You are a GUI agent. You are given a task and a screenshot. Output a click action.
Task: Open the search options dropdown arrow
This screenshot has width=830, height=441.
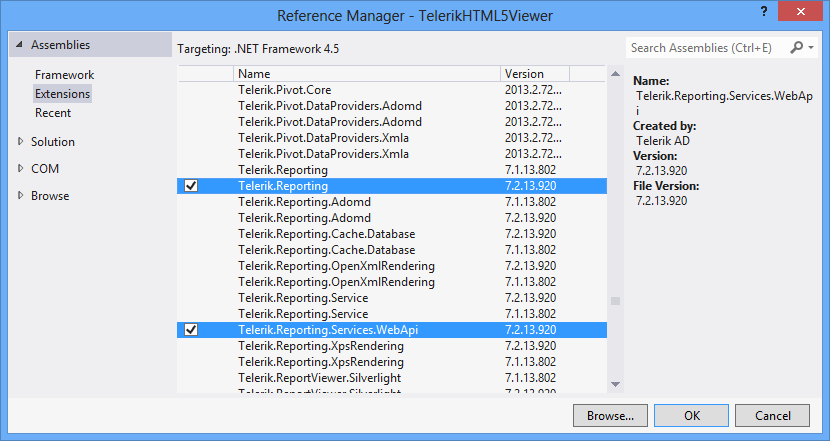click(809, 47)
